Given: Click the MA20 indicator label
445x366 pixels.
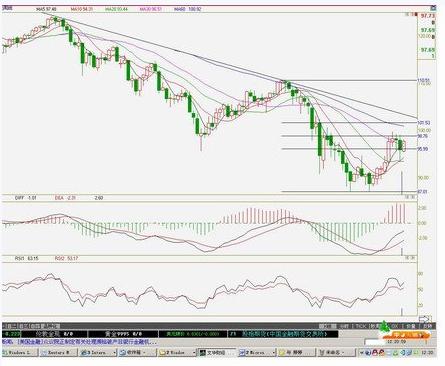Looking at the screenshot, I should point(116,9).
